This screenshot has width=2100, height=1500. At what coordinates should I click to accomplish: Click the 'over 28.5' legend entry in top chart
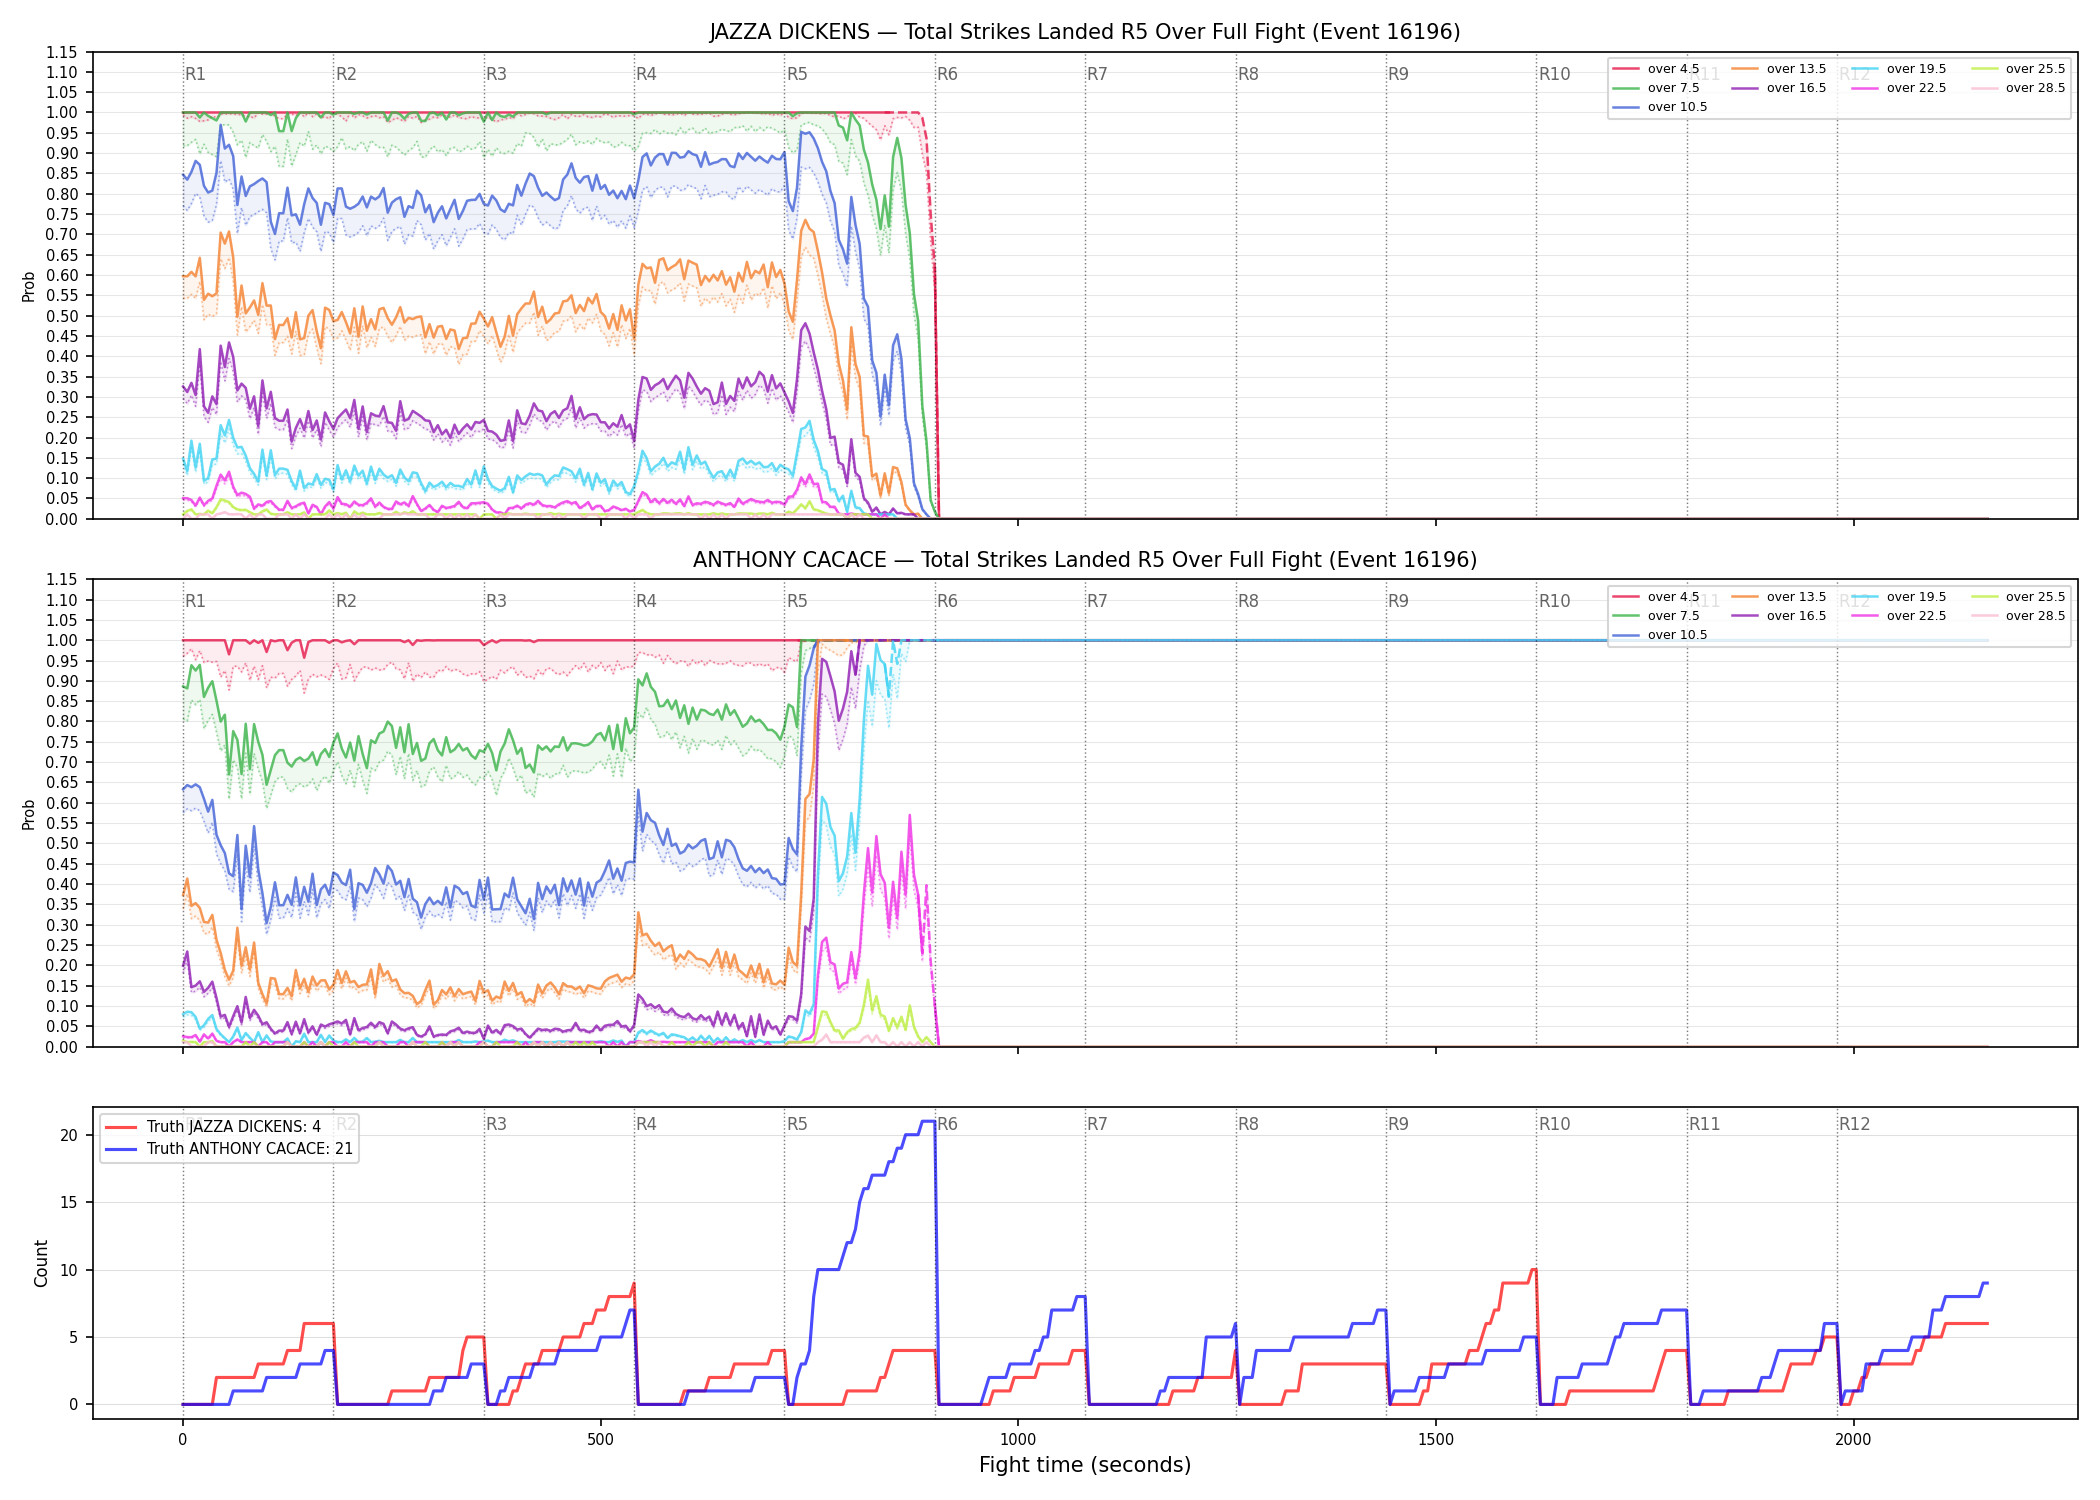[x=2018, y=88]
